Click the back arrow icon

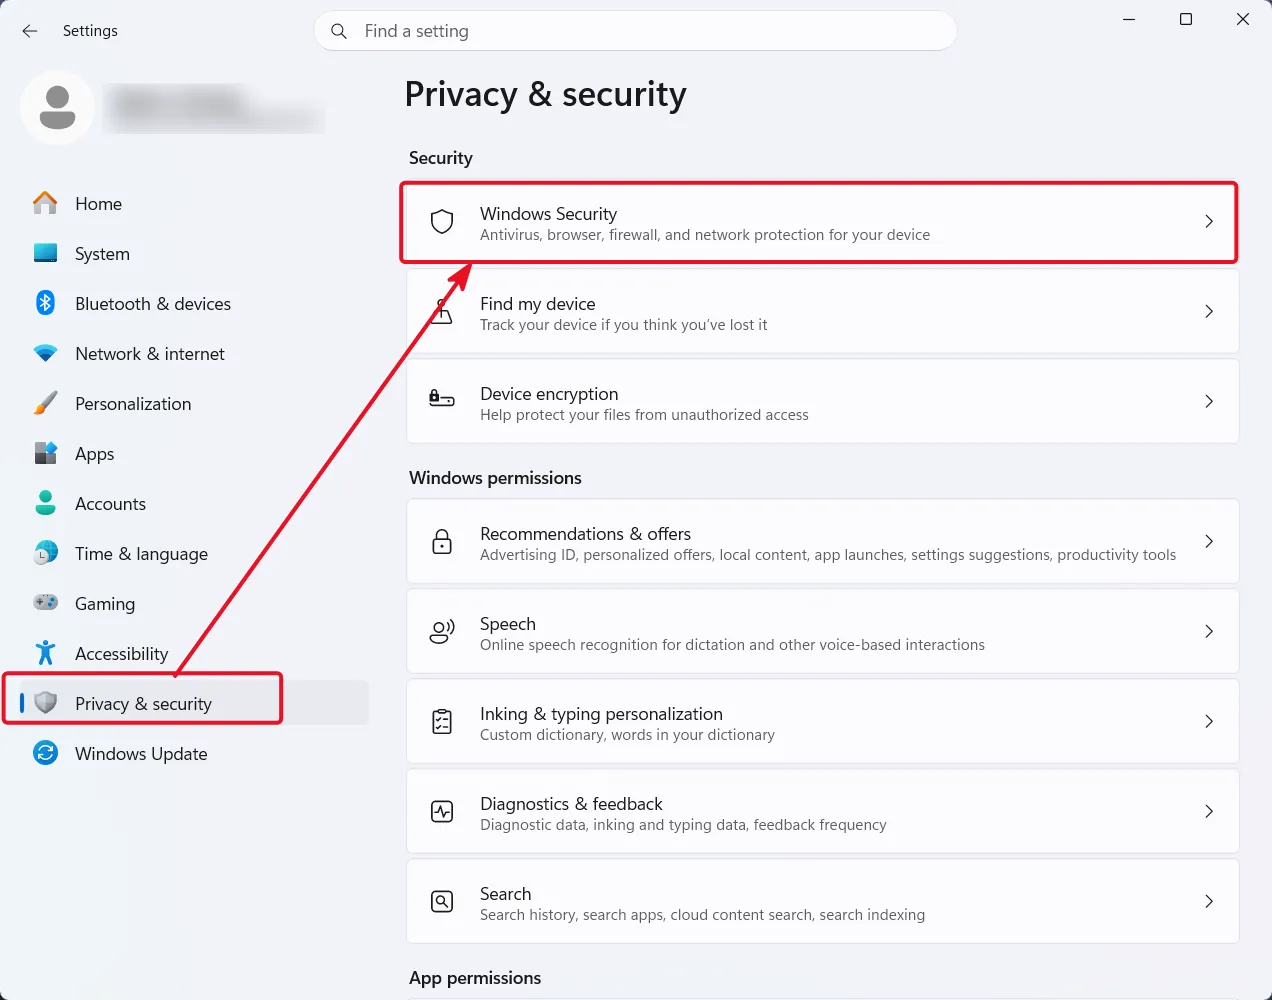(30, 31)
